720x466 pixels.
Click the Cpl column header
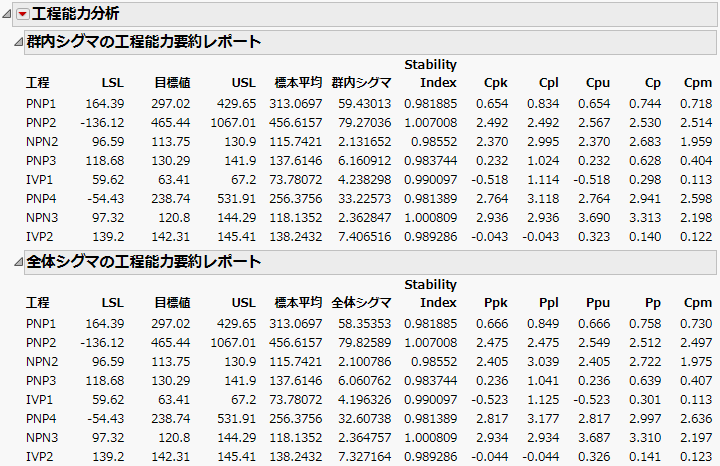coord(548,82)
